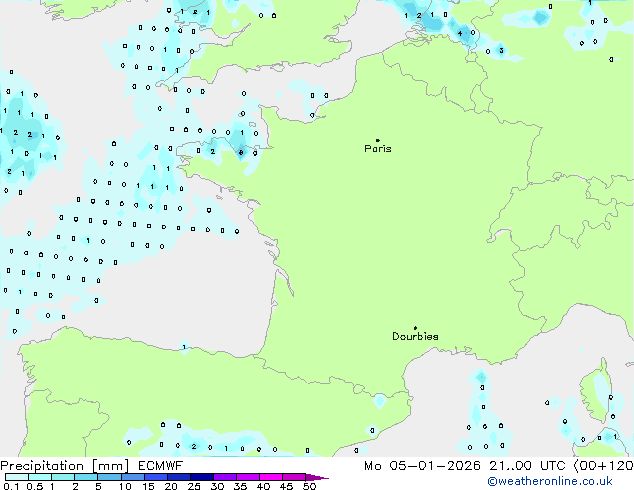This screenshot has height=490, width=634.
Task: Select the Dourbies location label
Action: pyautogui.click(x=415, y=336)
